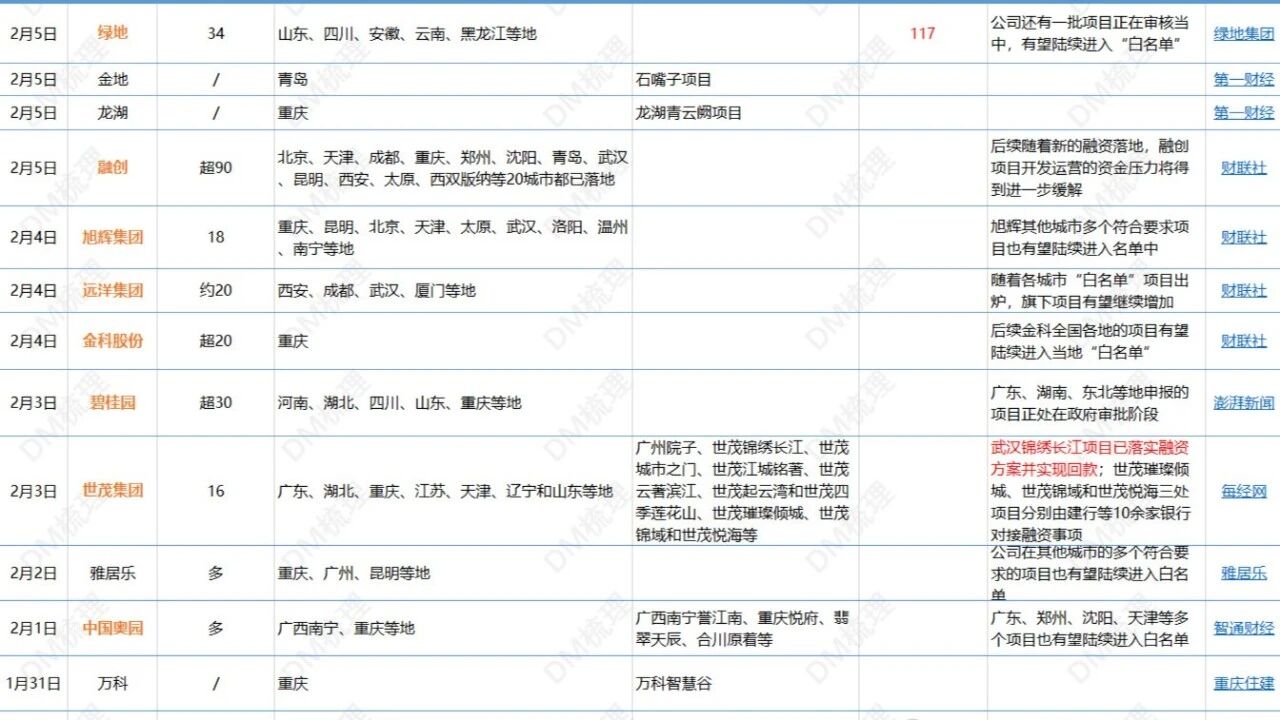Image resolution: width=1280 pixels, height=720 pixels.
Task: Click the 龙湖 company name cell
Action: [x=113, y=112]
